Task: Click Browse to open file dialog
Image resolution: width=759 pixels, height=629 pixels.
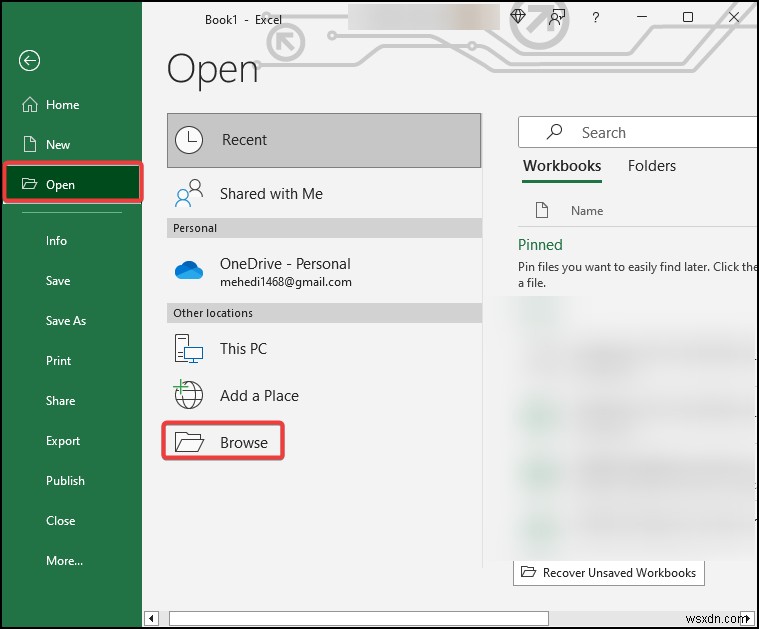Action: [223, 442]
